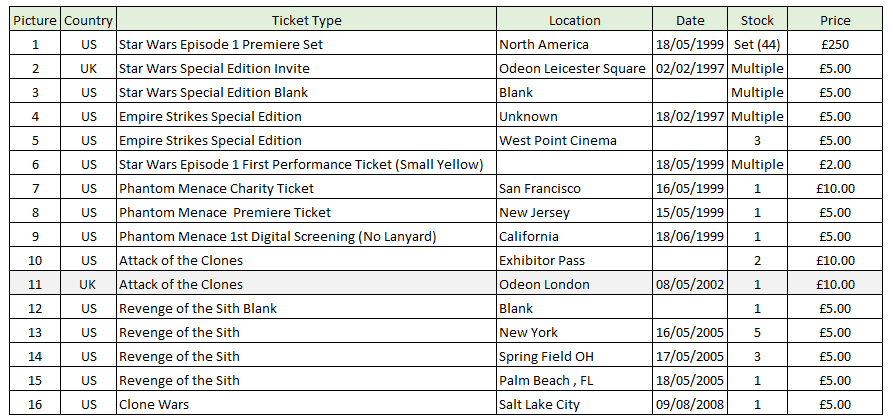Screen dimensions: 893x420
Task: Click the Salt Lake City cell
Action: pos(575,404)
